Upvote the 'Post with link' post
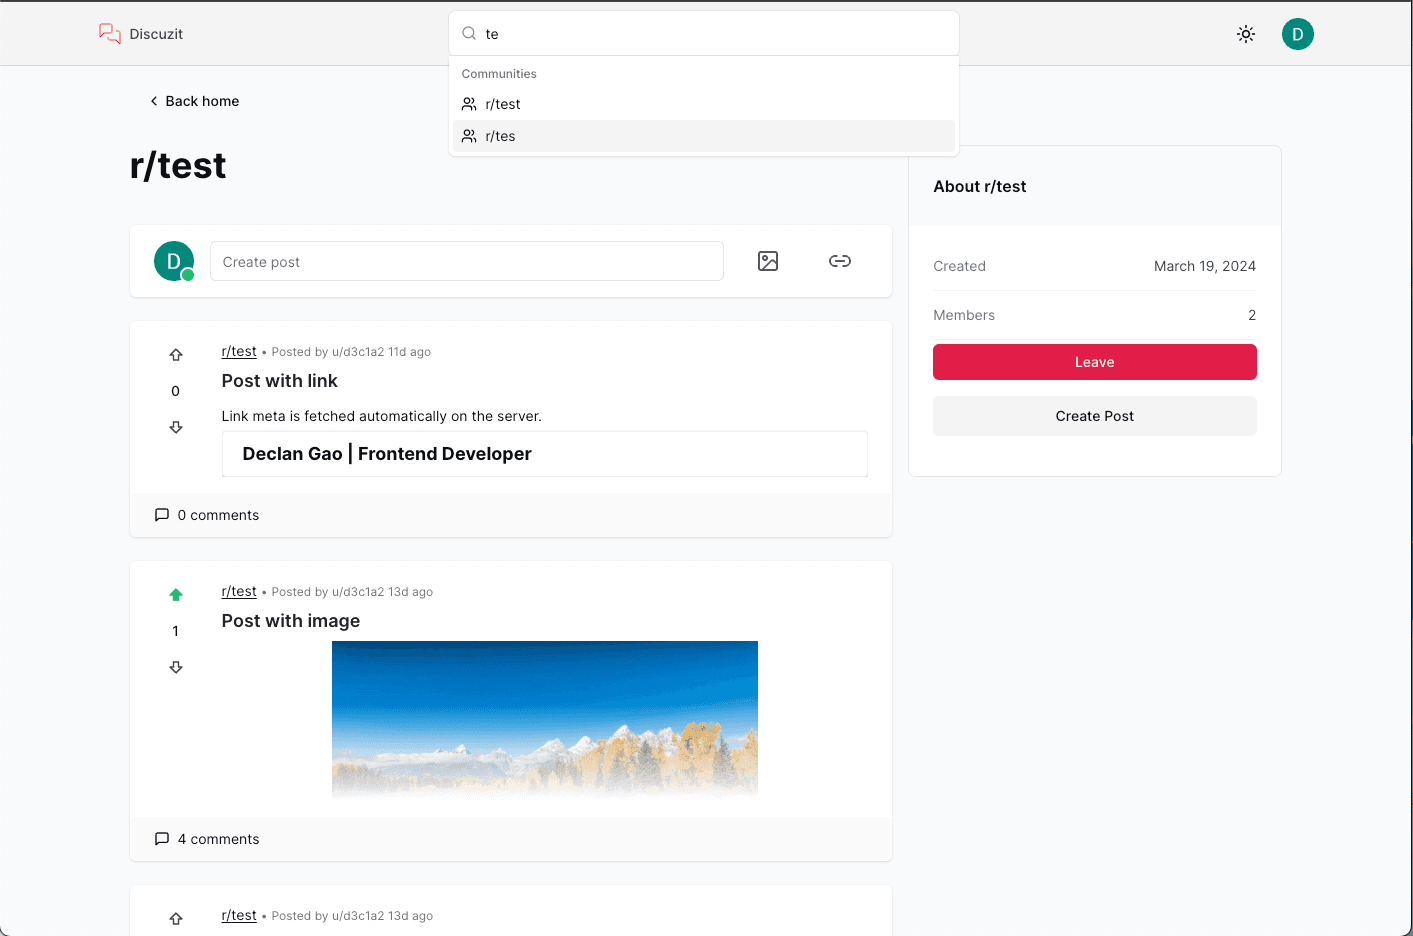This screenshot has width=1413, height=936. click(x=176, y=355)
